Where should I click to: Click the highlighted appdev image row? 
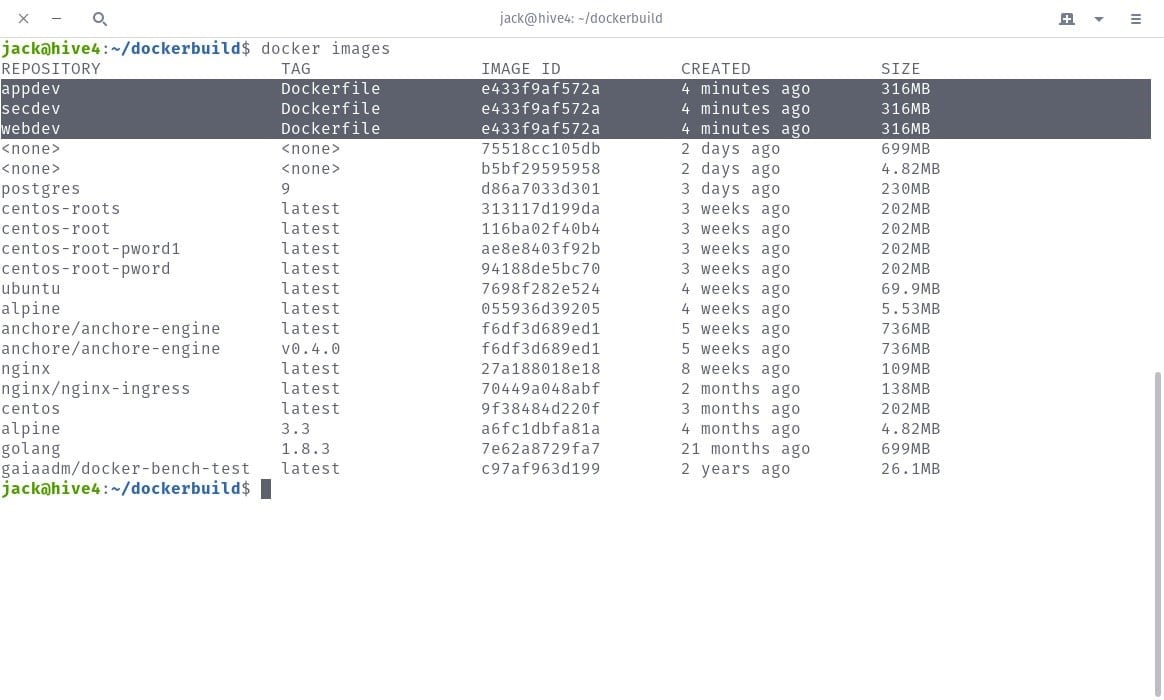pyautogui.click(x=30, y=88)
